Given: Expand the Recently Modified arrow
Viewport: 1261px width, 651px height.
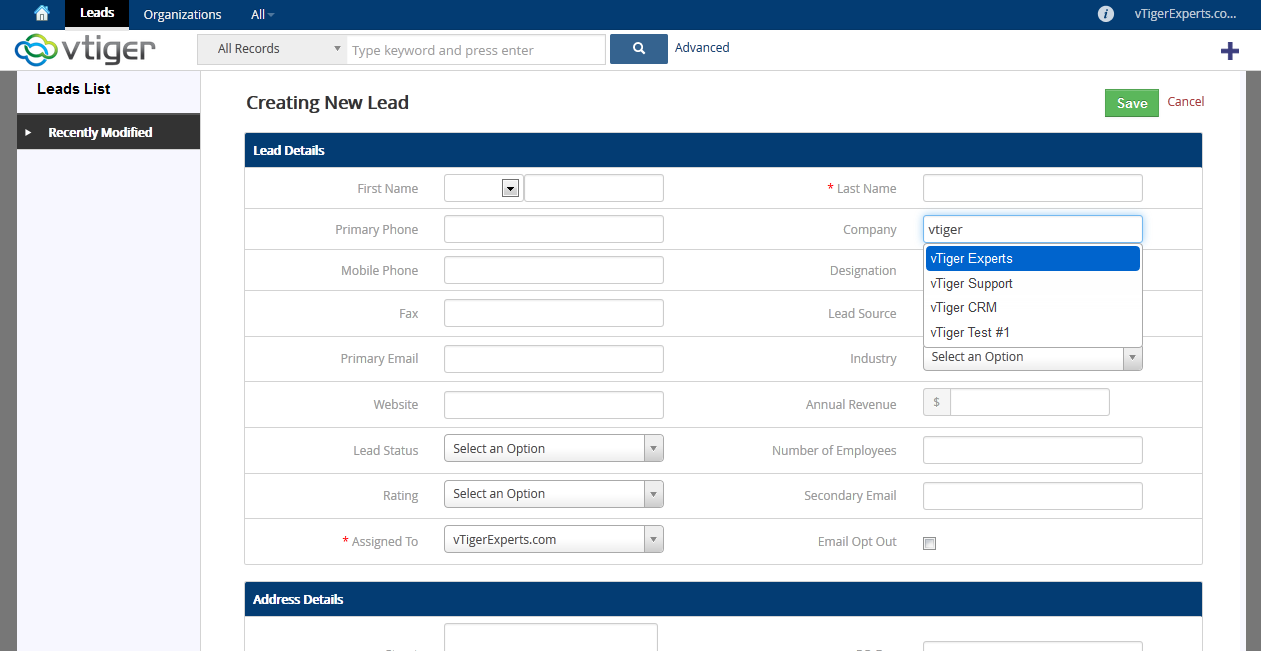Looking at the screenshot, I should coord(28,132).
